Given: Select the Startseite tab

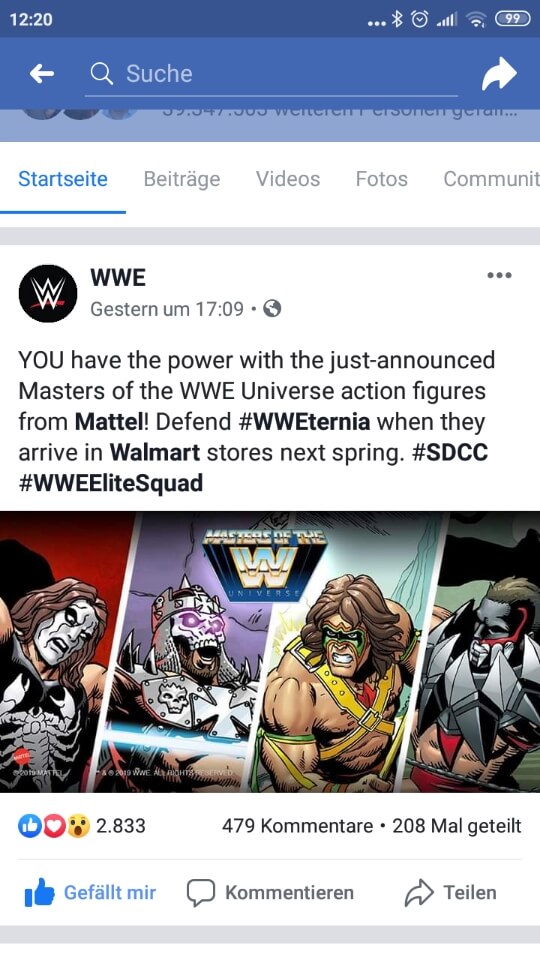Looking at the screenshot, I should tap(62, 179).
